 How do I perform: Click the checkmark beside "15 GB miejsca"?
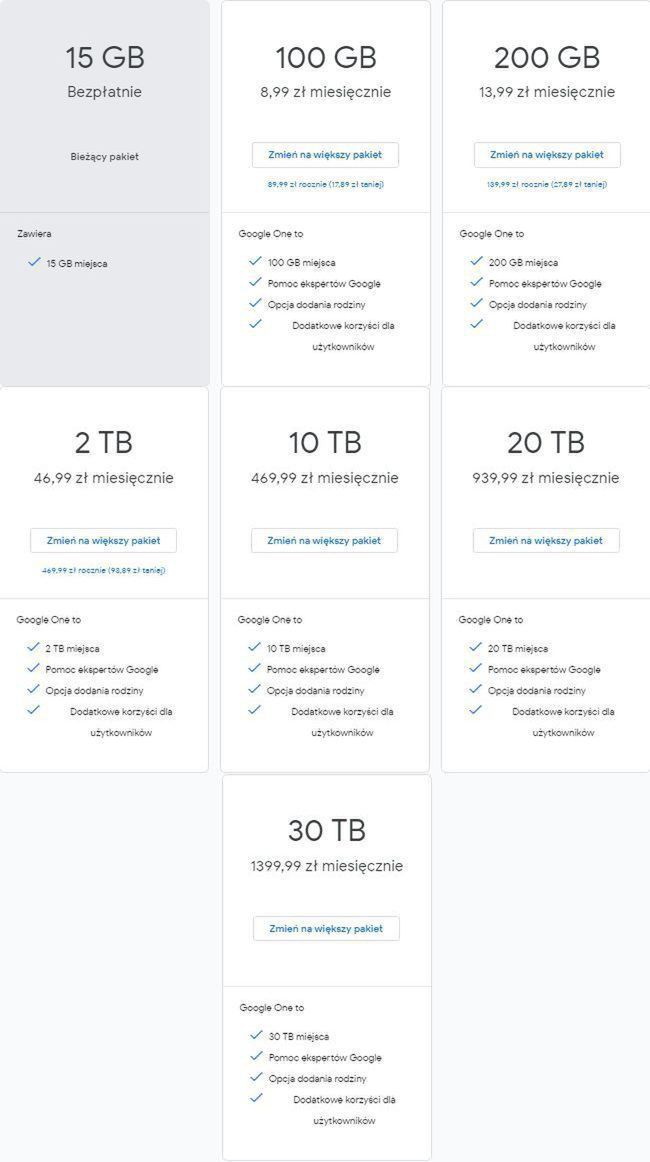tap(35, 262)
